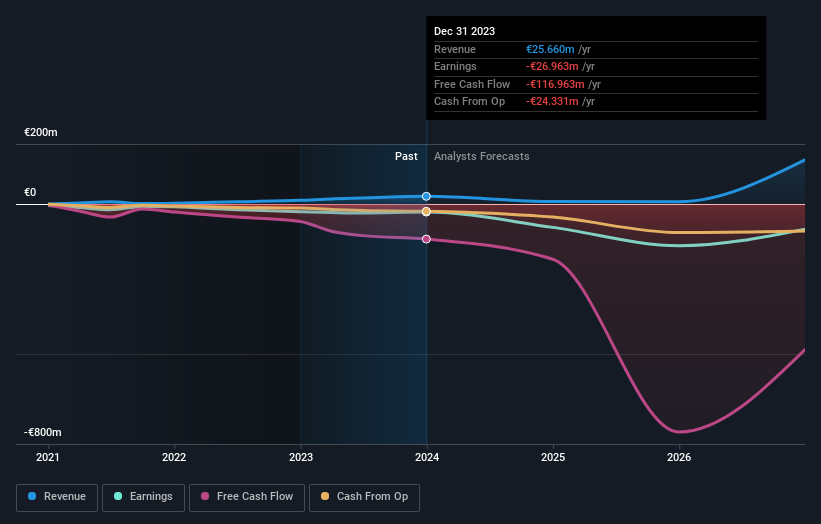
Task: Click the Past region label
Action: 406,157
